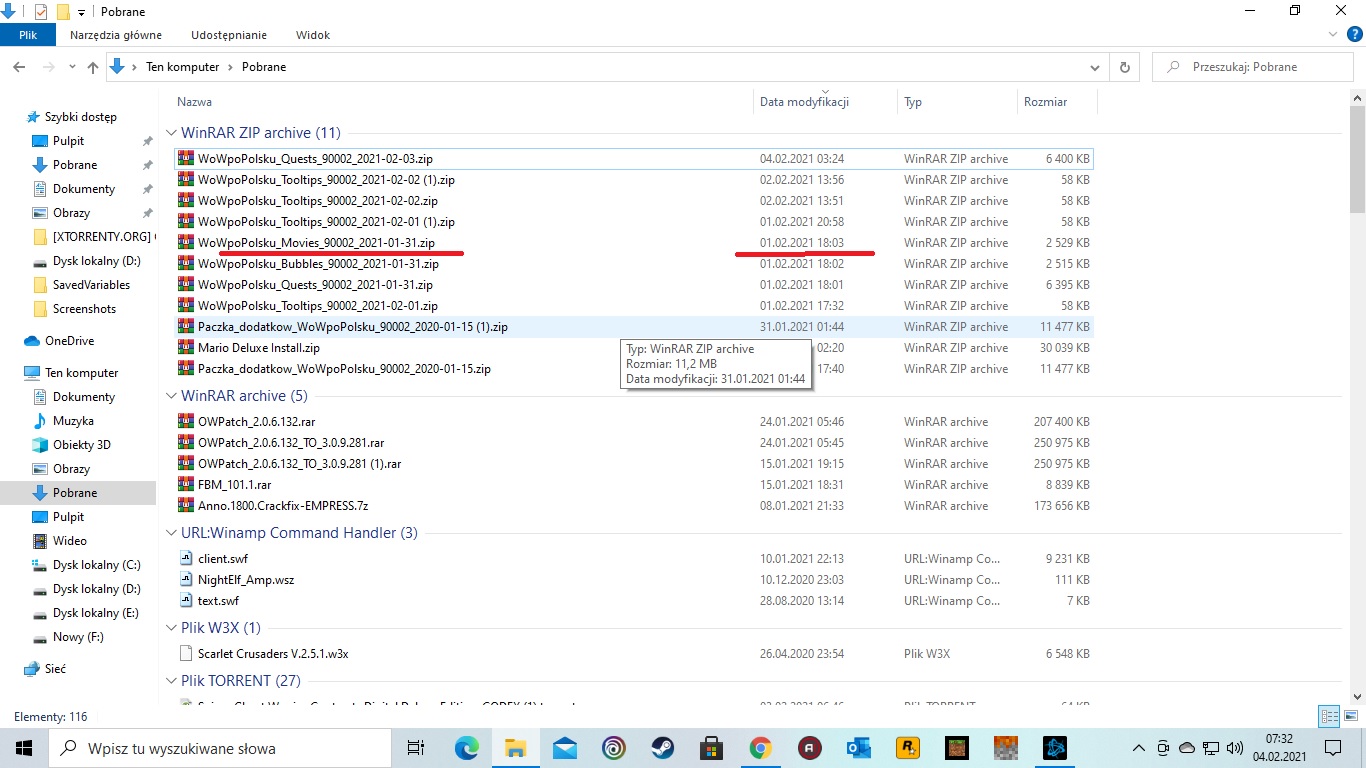Click the refresh button beside the address bar
The image size is (1366, 768).
(1125, 67)
